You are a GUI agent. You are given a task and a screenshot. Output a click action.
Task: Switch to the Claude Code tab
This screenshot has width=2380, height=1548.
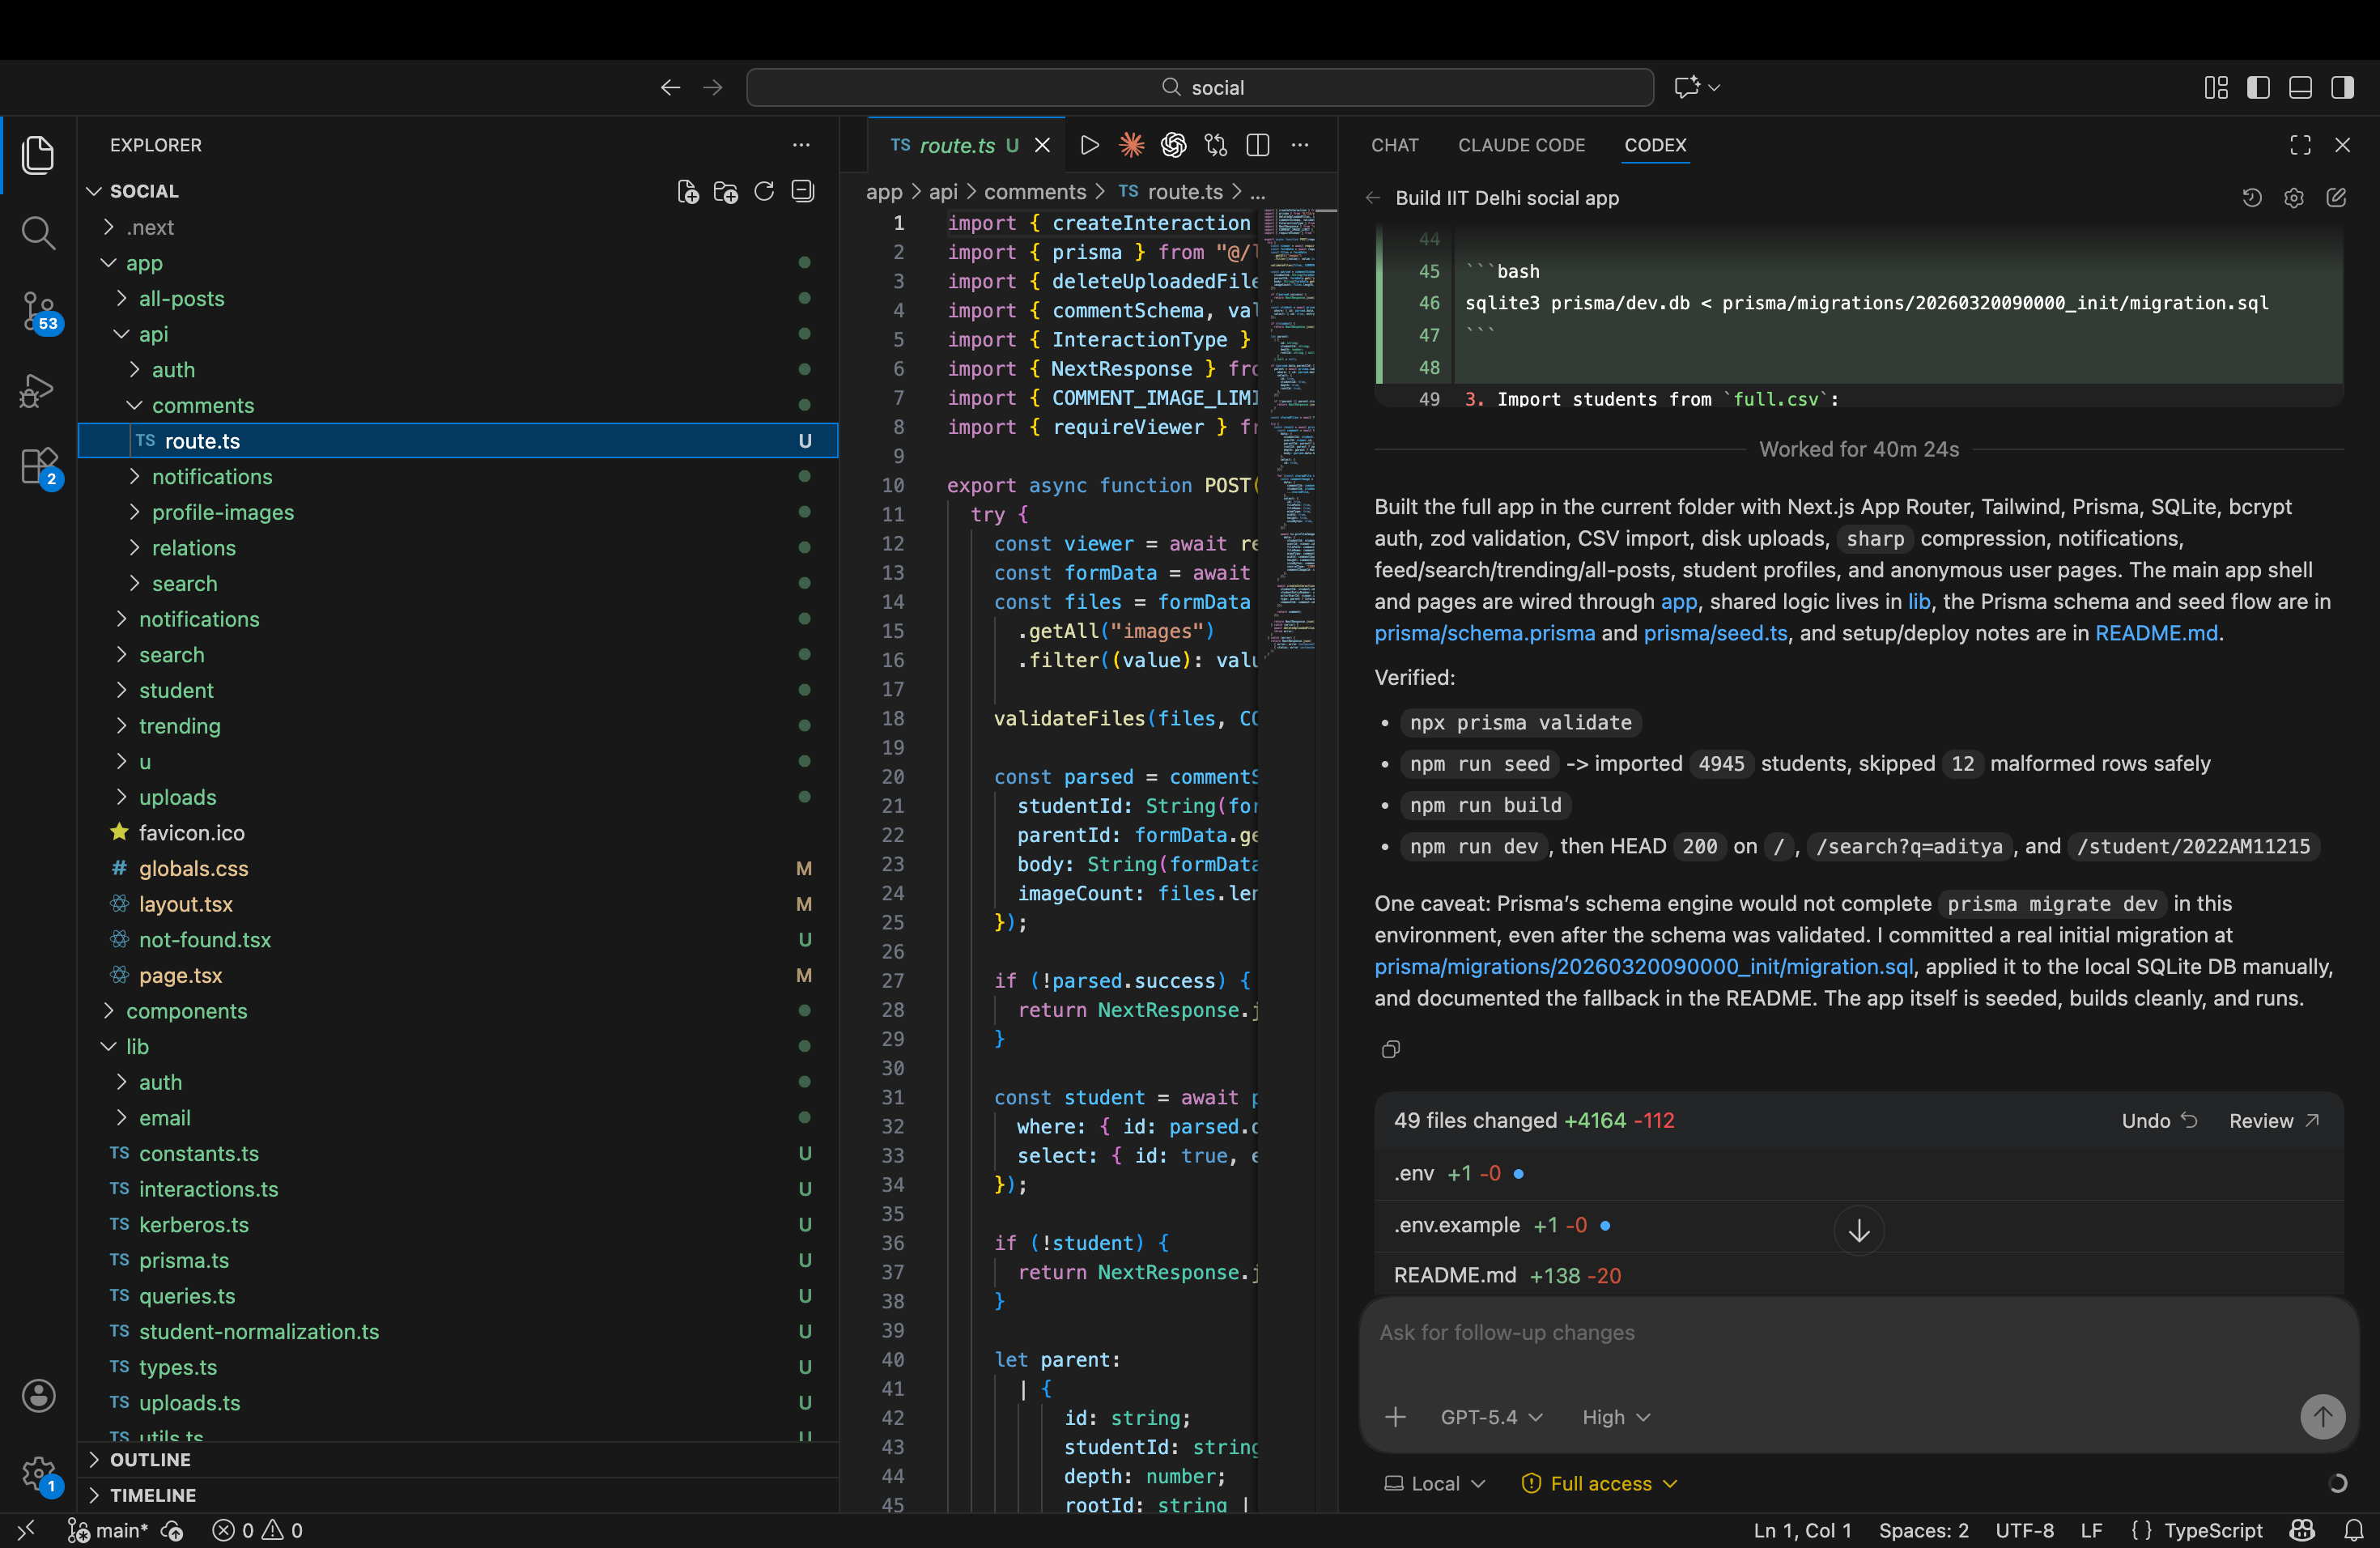coord(1521,145)
